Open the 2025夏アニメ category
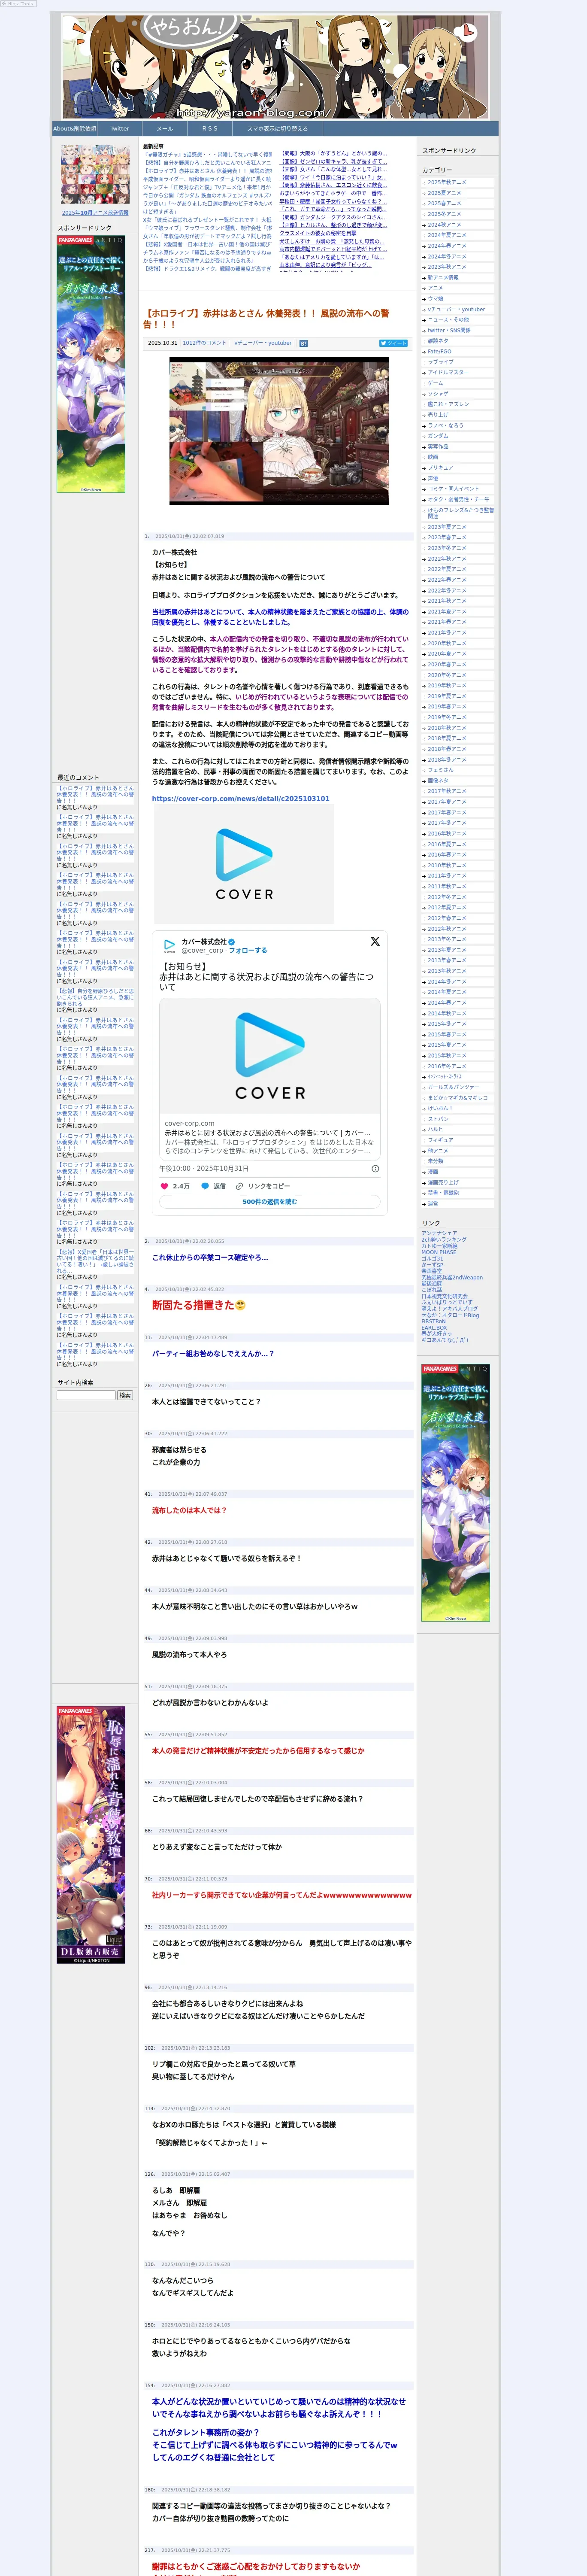Screen dimensions: 587x2576 [x=444, y=193]
